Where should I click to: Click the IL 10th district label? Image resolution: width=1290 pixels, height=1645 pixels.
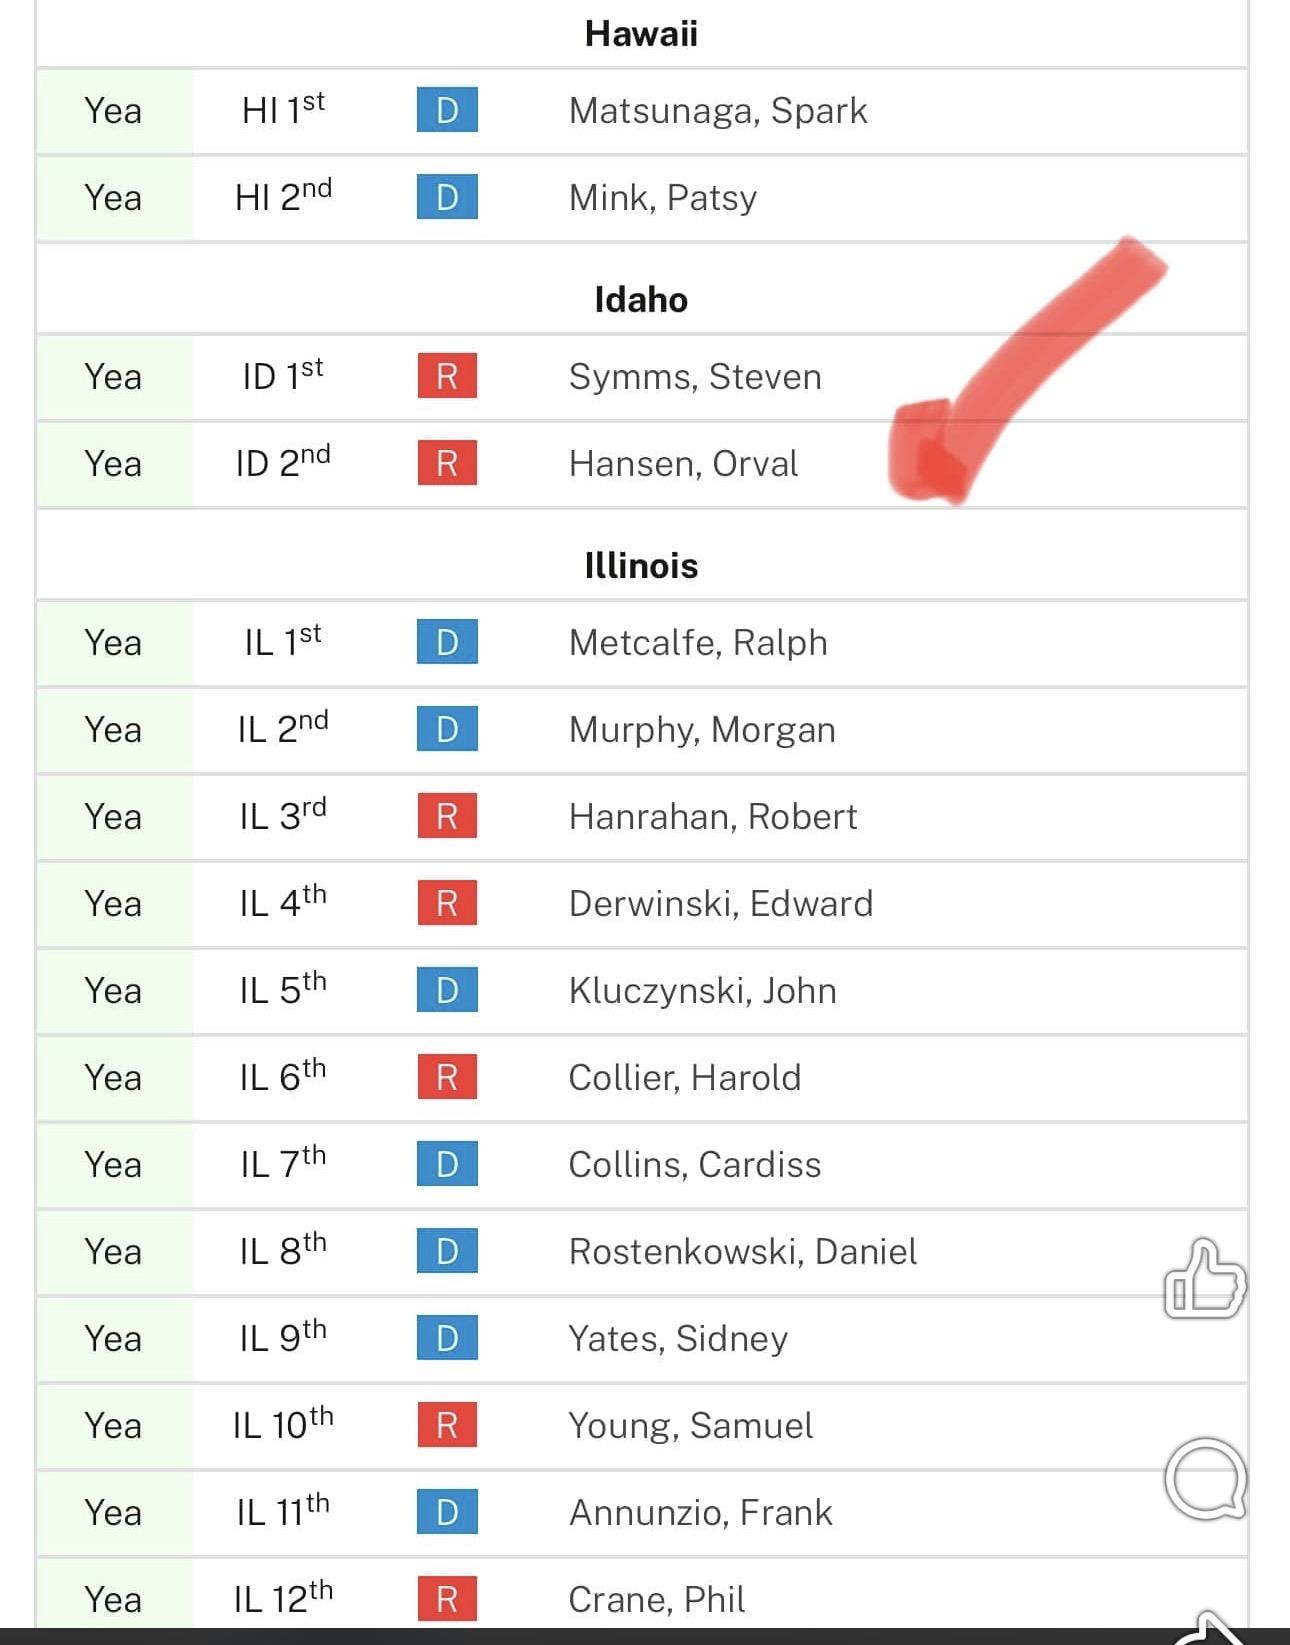[283, 1424]
